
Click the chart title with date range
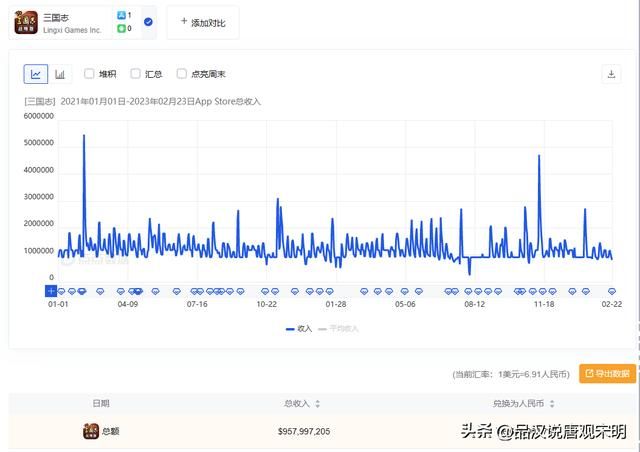pos(142,101)
